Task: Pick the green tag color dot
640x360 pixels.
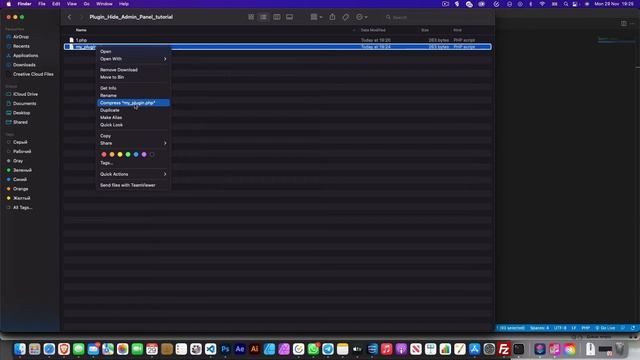Action: tap(128, 154)
